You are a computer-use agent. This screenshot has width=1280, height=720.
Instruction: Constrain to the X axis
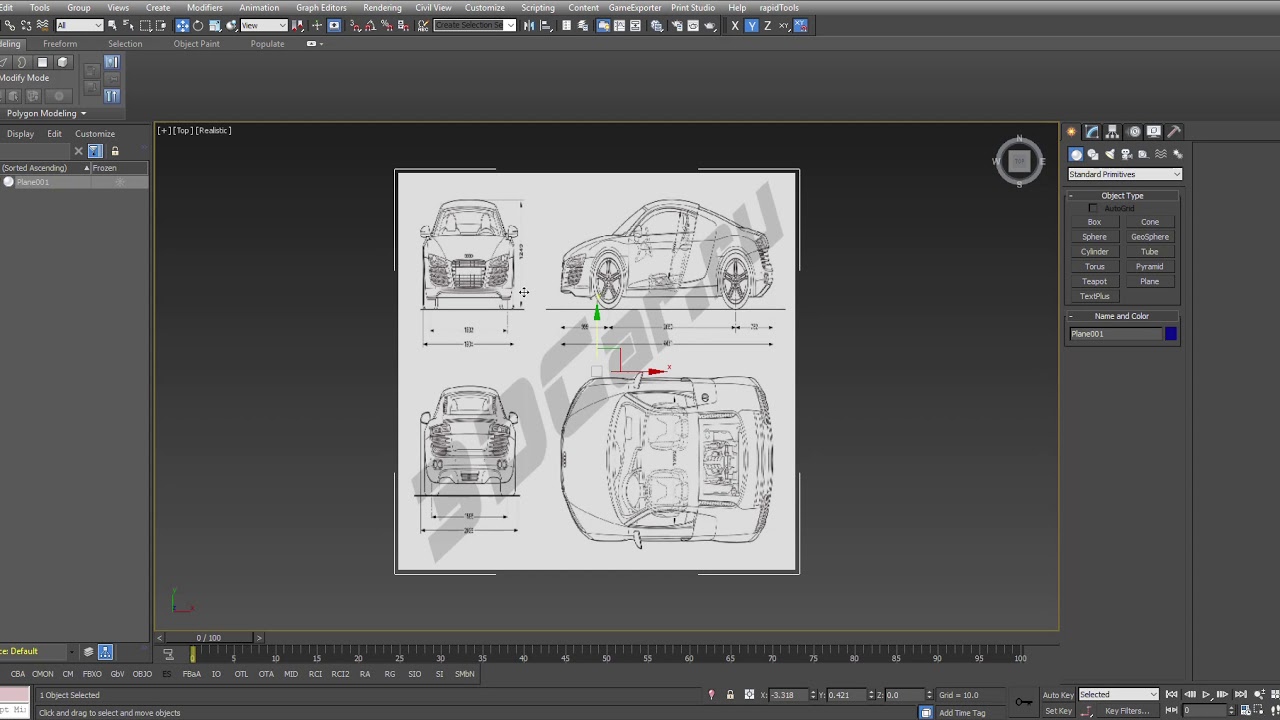pyautogui.click(x=735, y=25)
